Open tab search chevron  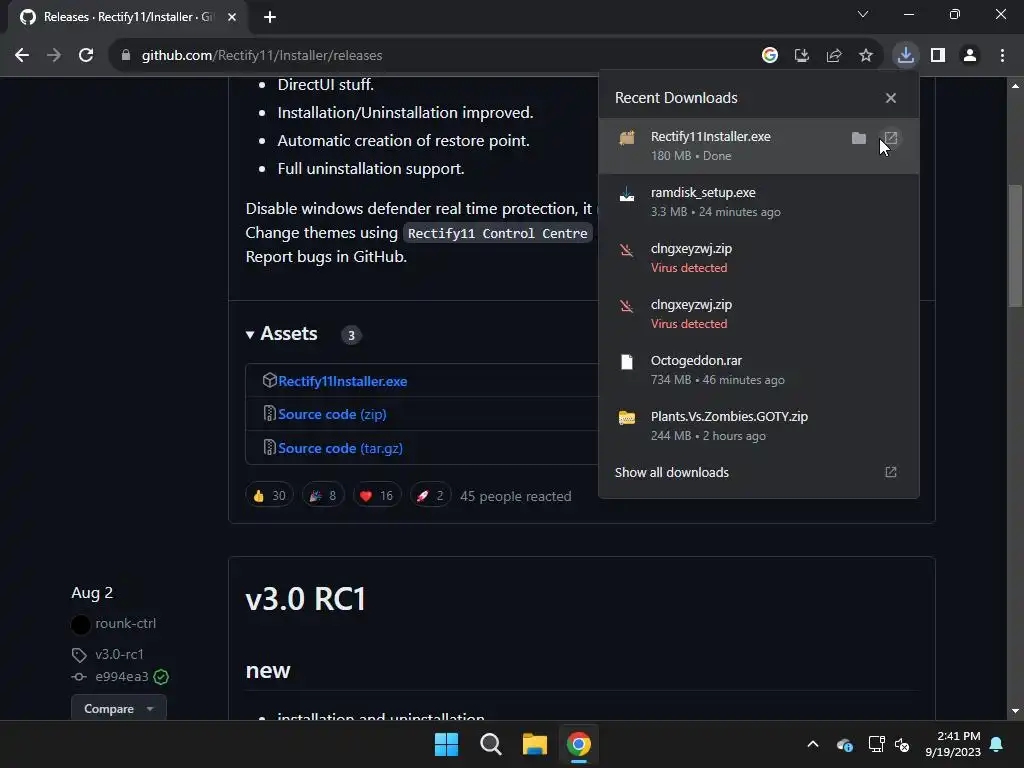[x=863, y=14]
